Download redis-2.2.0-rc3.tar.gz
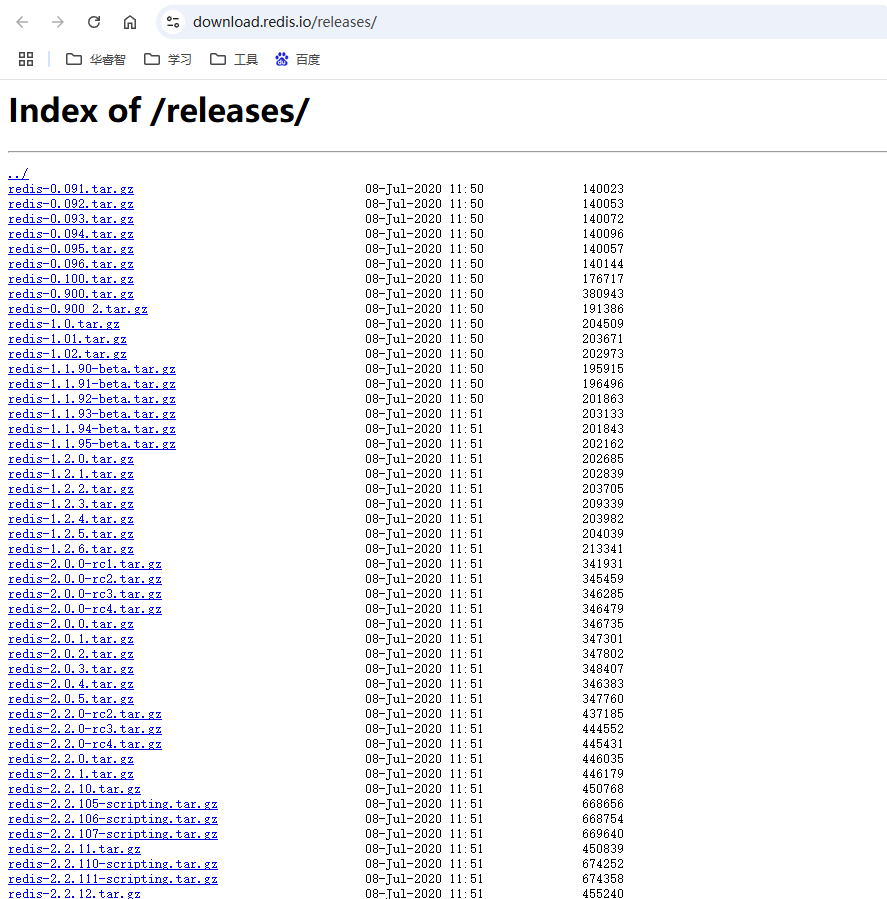This screenshot has width=887, height=899. point(85,729)
